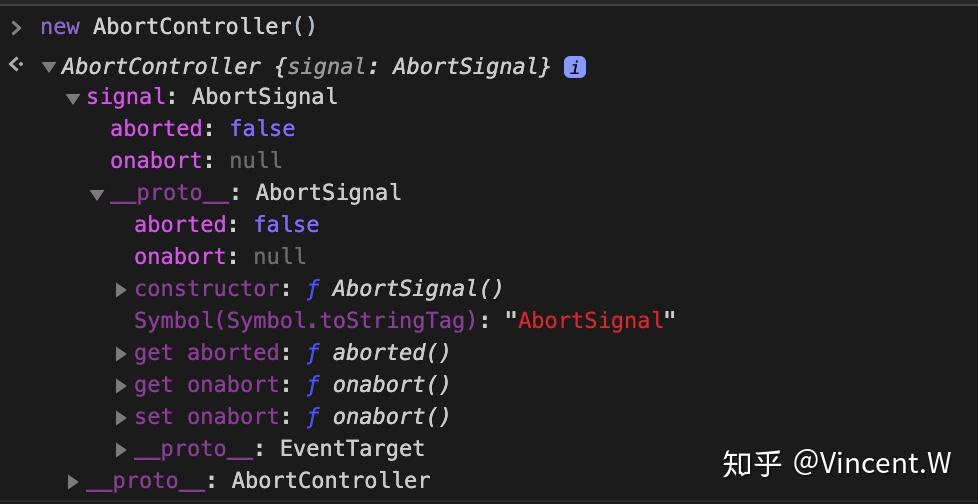The image size is (978, 504).
Task: Click the first onabort: null property
Action: click(196, 161)
